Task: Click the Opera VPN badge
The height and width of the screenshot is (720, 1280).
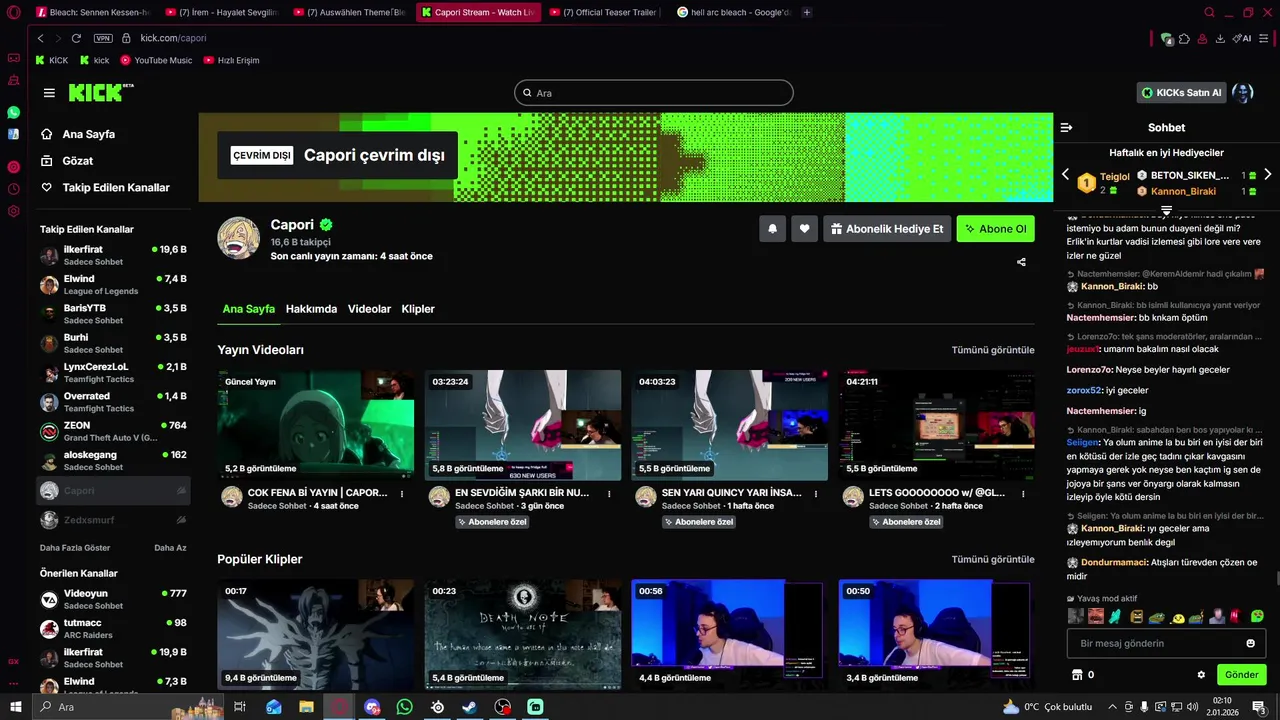Action: (x=103, y=38)
